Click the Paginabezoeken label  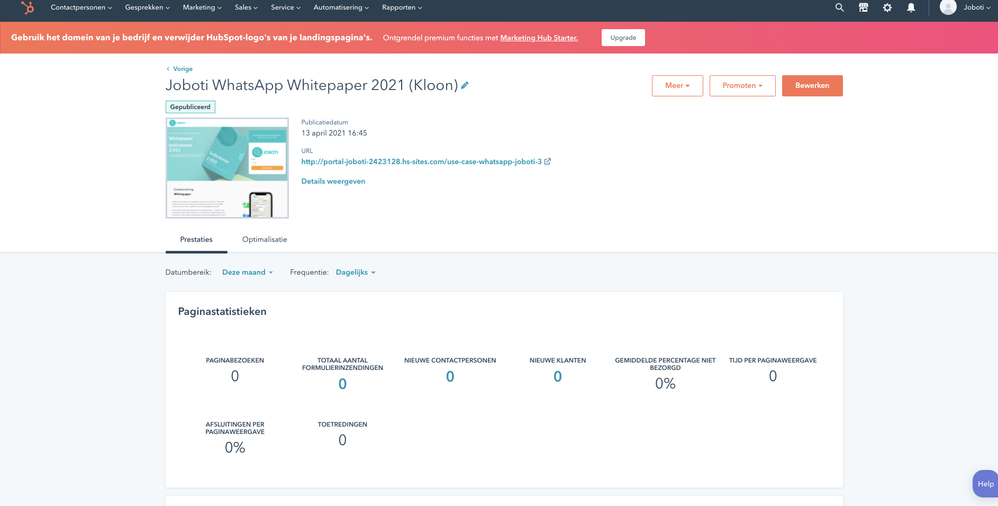235,360
